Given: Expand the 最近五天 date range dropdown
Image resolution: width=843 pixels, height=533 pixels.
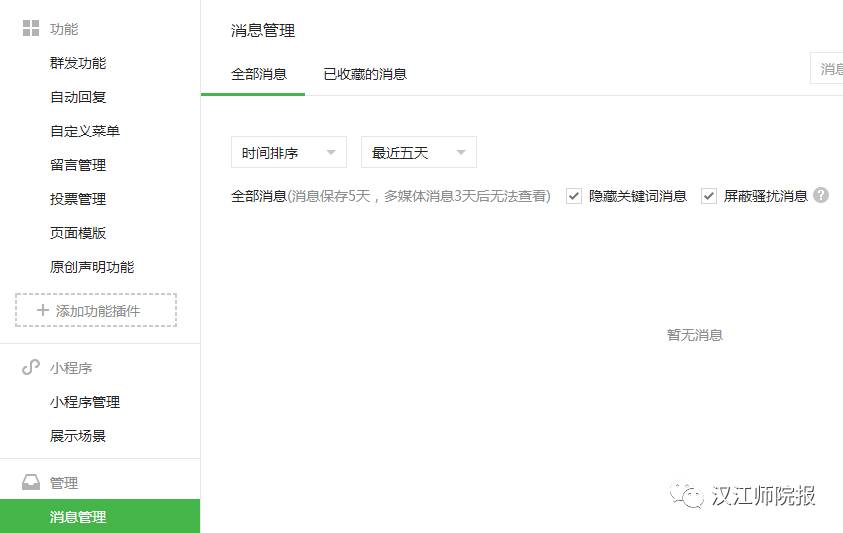Looking at the screenshot, I should 418,153.
